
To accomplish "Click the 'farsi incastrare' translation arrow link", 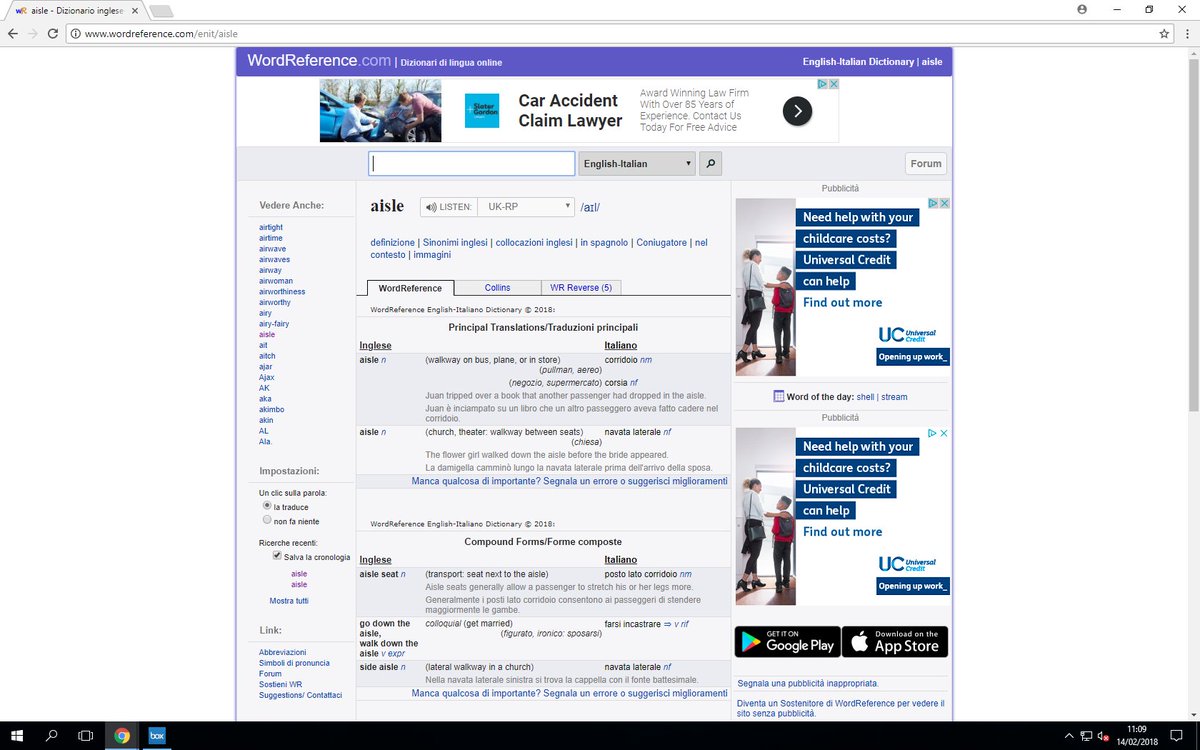I will (667, 623).
